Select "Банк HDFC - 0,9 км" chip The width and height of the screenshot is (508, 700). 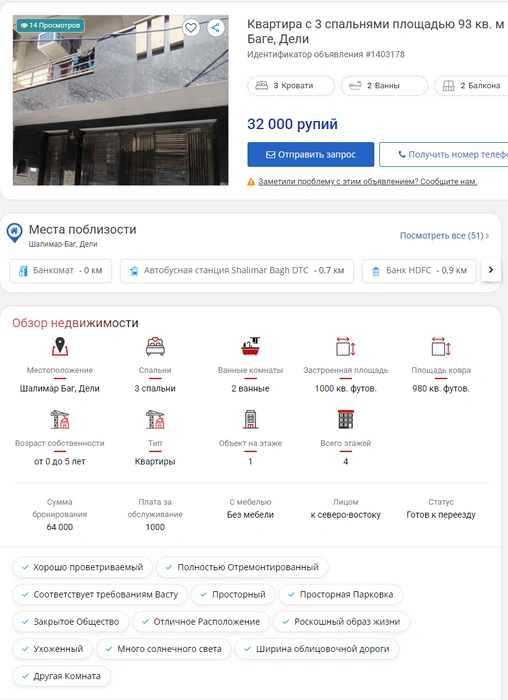pos(419,271)
